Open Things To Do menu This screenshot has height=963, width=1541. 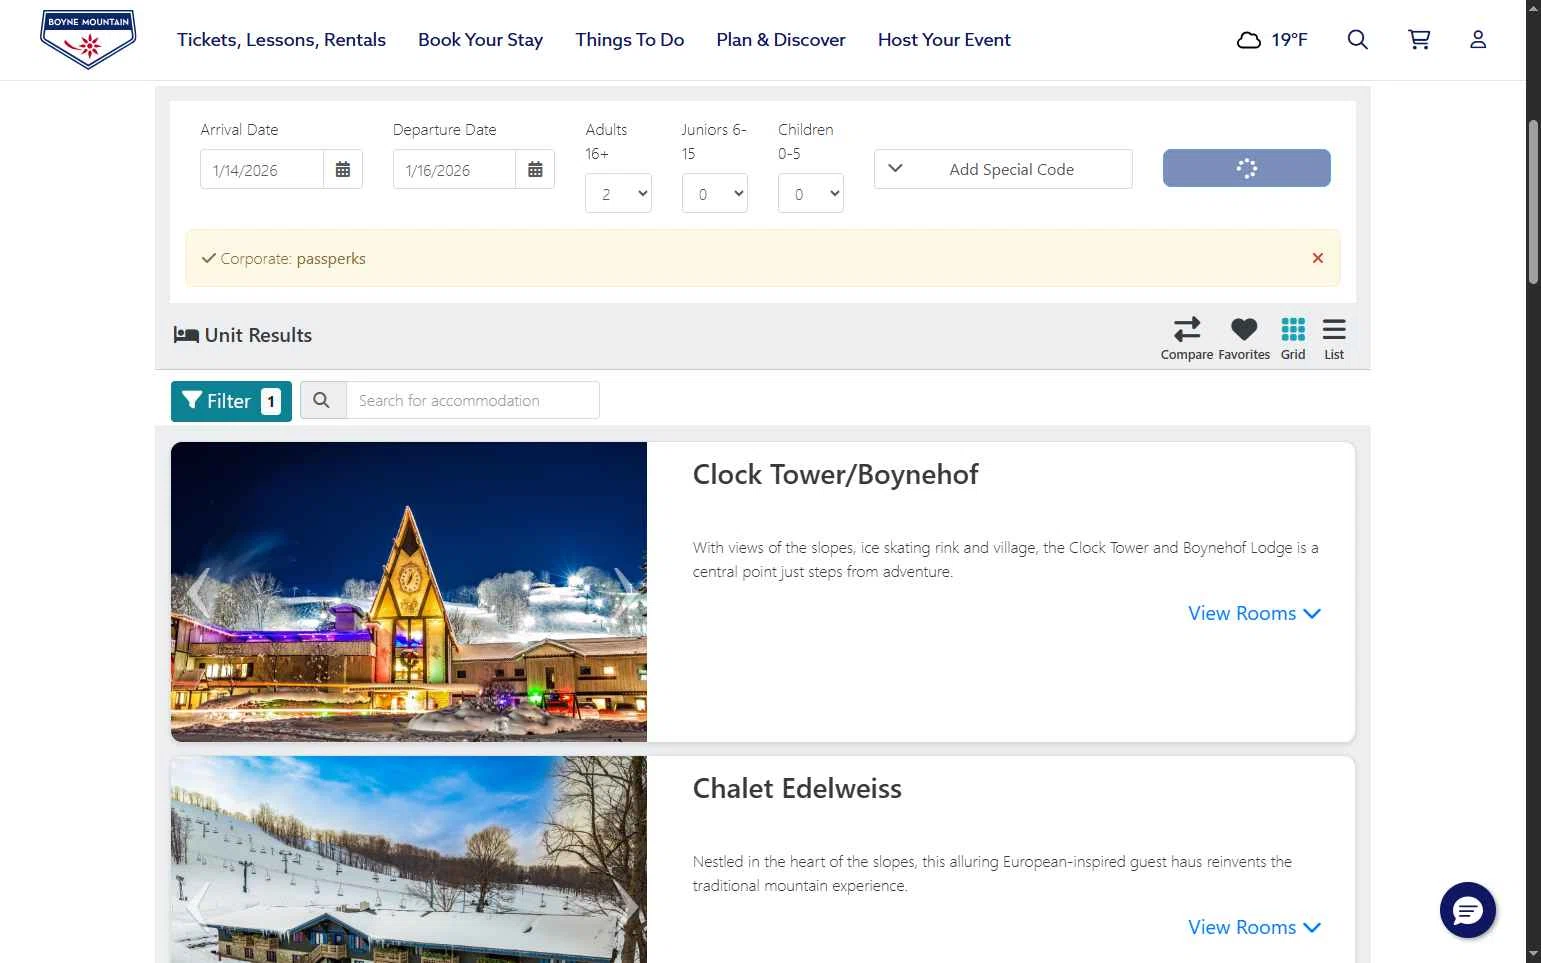tap(630, 40)
